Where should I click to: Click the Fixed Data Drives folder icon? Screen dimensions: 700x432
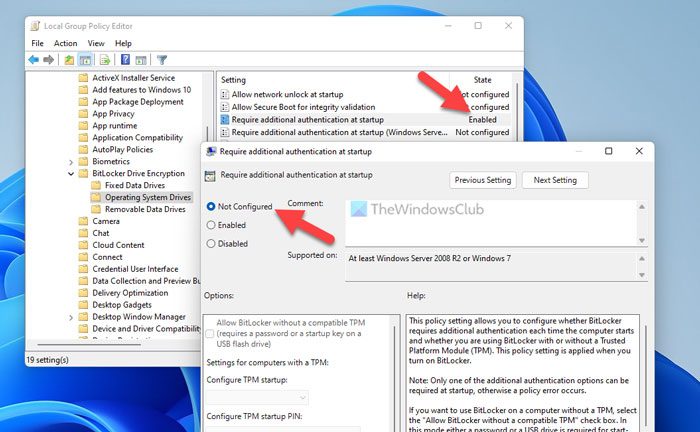(96, 185)
